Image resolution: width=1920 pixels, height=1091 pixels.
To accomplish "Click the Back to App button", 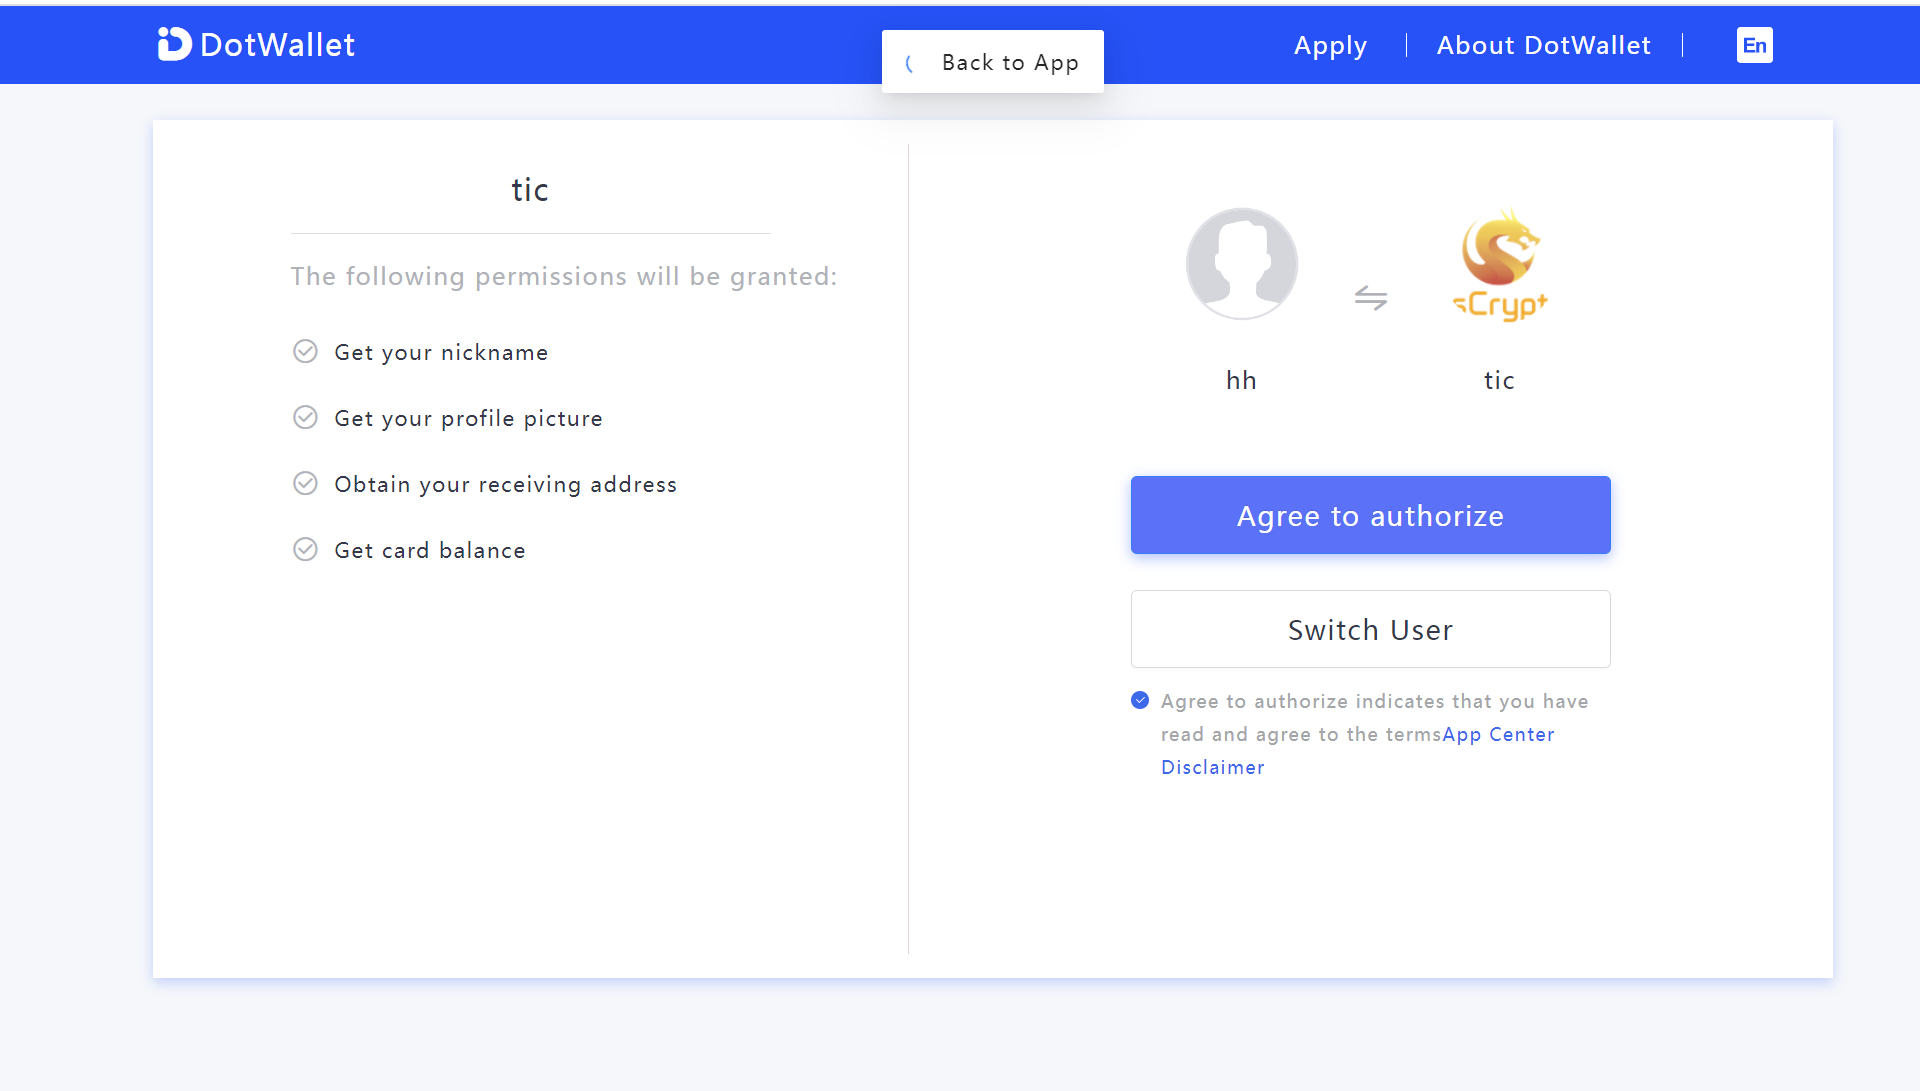I will 1009,62.
